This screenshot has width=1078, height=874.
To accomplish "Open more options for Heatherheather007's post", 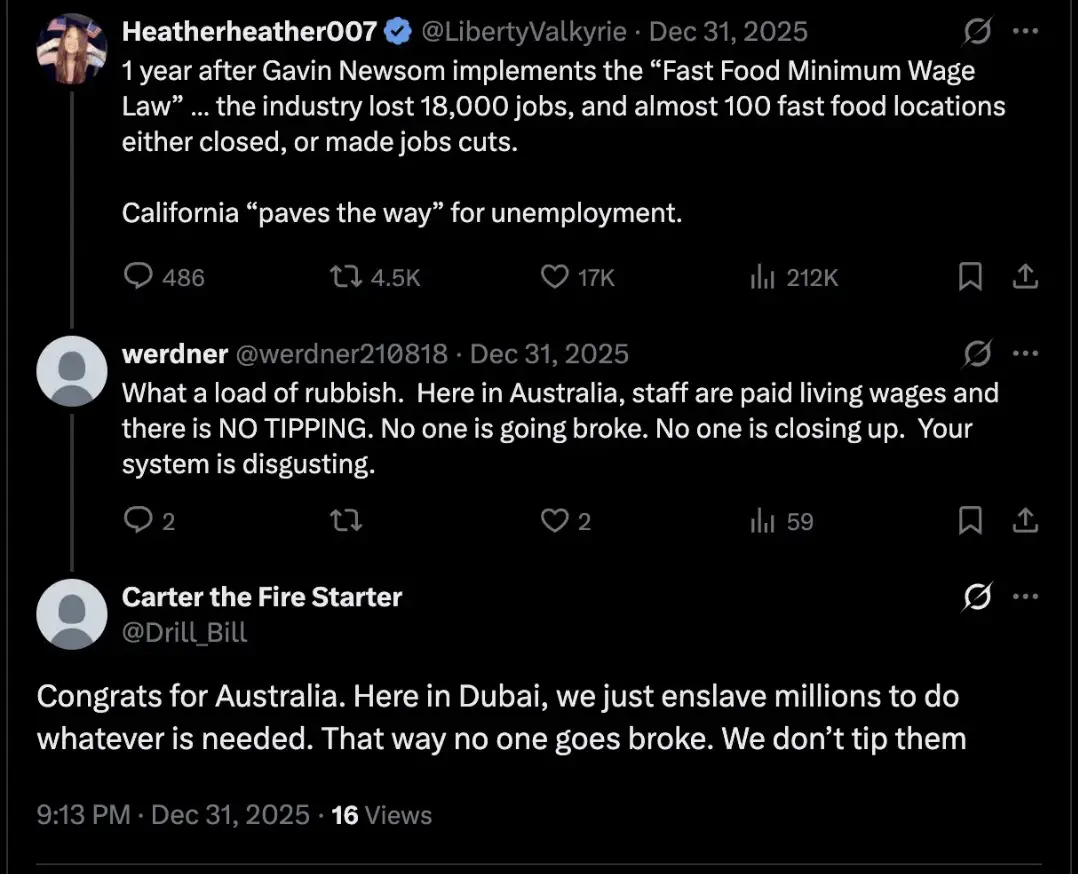I will click(x=1026, y=32).
